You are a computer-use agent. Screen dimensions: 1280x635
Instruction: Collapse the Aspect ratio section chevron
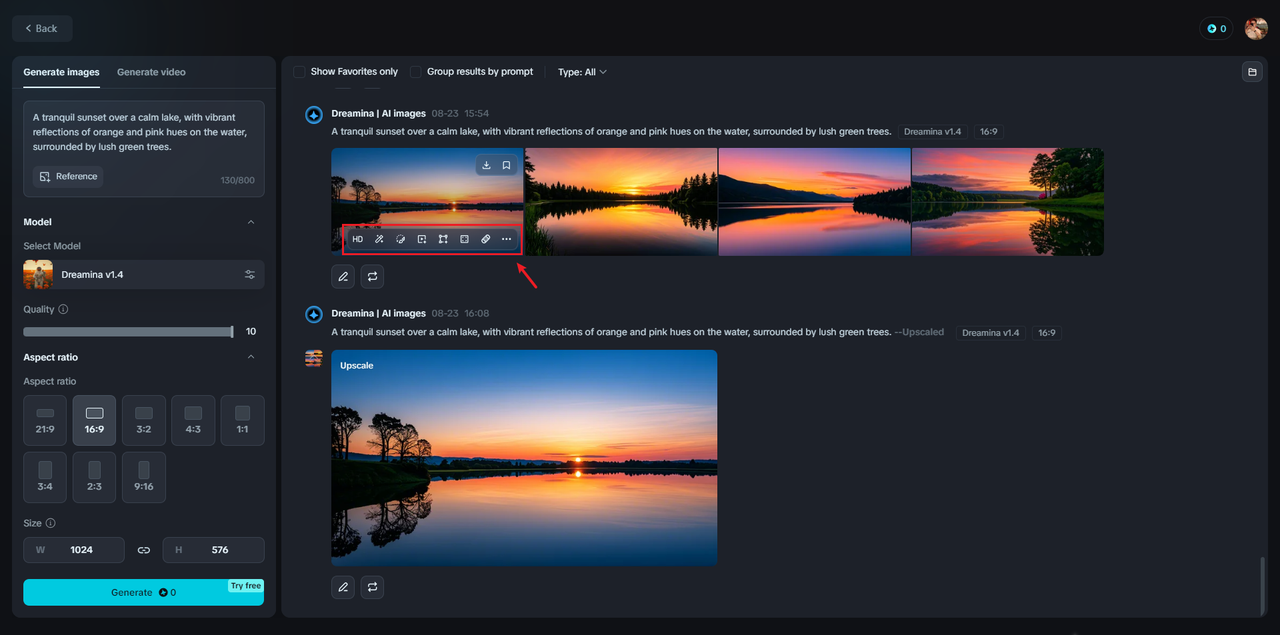click(x=251, y=357)
